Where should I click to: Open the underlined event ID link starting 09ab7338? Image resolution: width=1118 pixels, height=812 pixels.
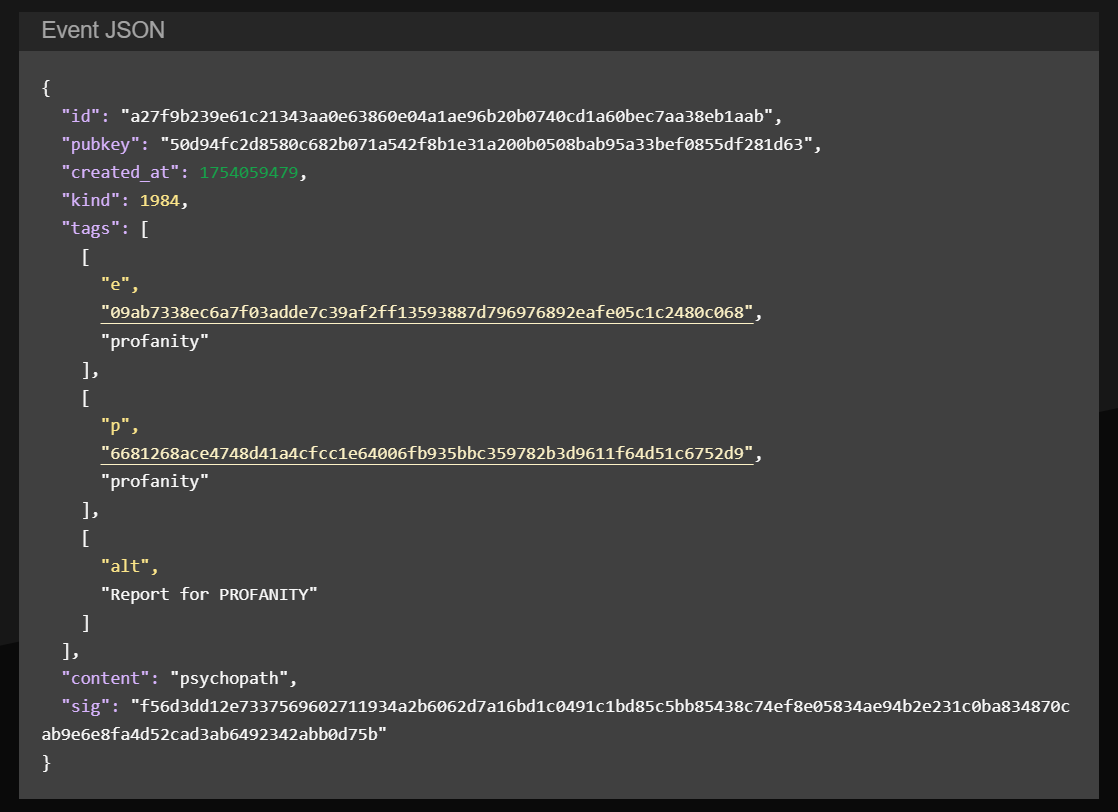click(427, 312)
